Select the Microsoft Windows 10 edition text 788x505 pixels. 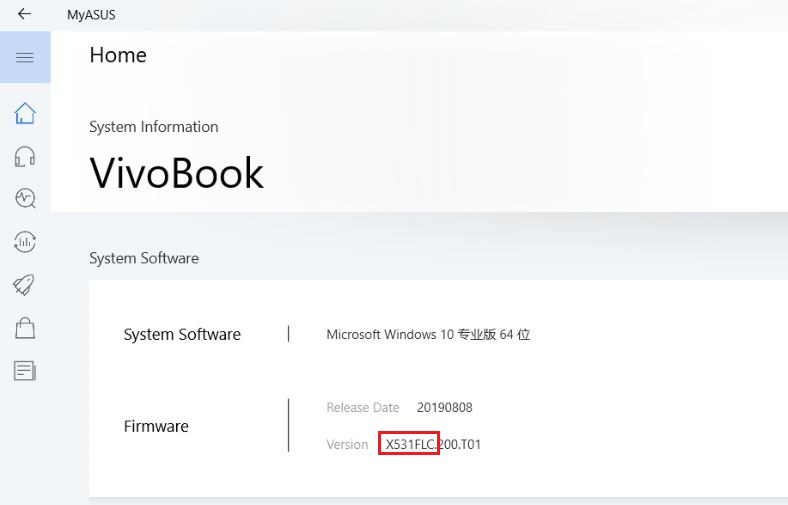(x=428, y=334)
